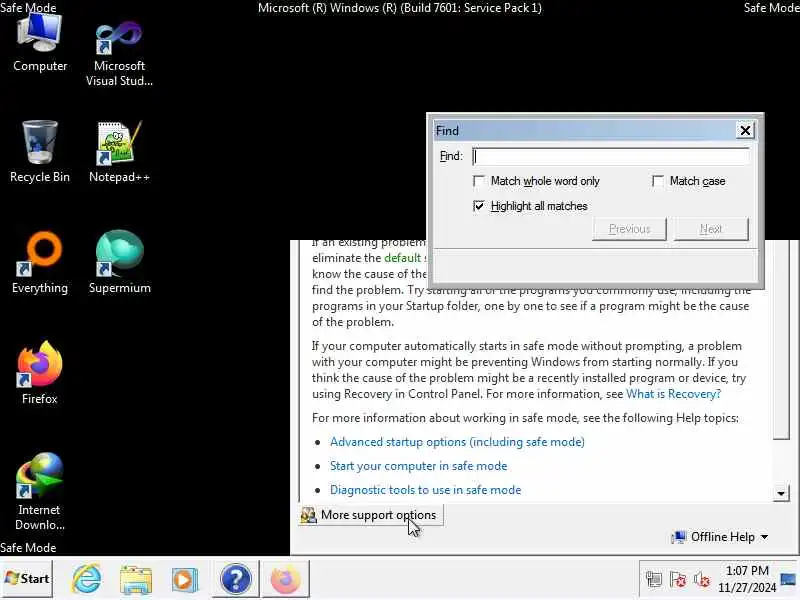Image resolution: width=800 pixels, height=600 pixels.
Task: Launch Notepad++ from the desktop
Action: (119, 152)
